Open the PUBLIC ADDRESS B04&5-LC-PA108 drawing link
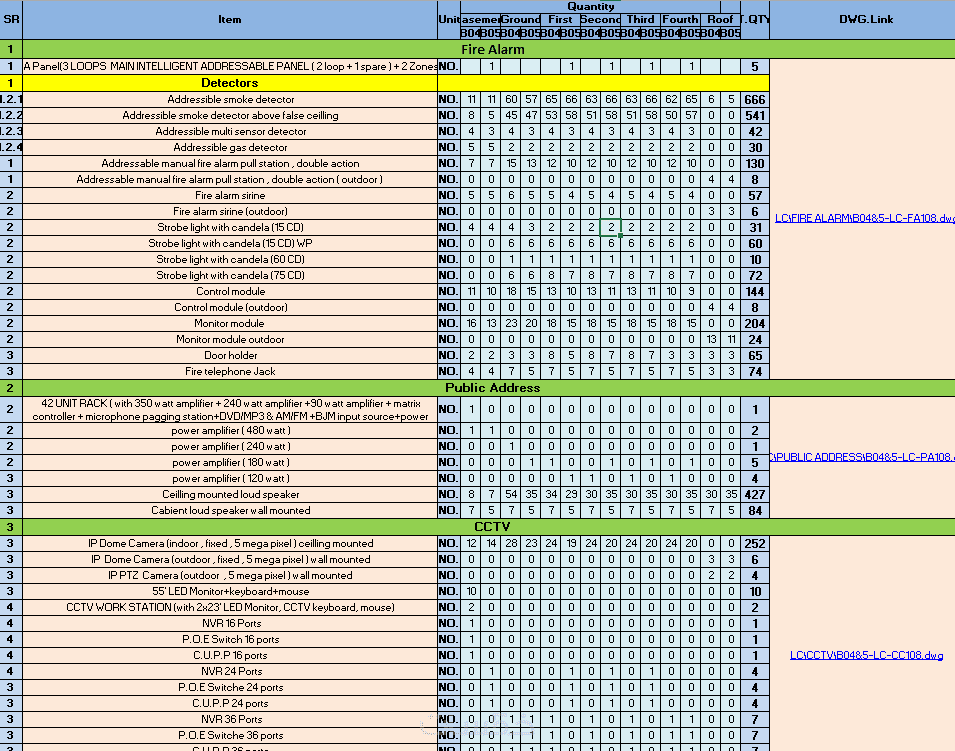955x751 pixels. pyautogui.click(x=862, y=457)
